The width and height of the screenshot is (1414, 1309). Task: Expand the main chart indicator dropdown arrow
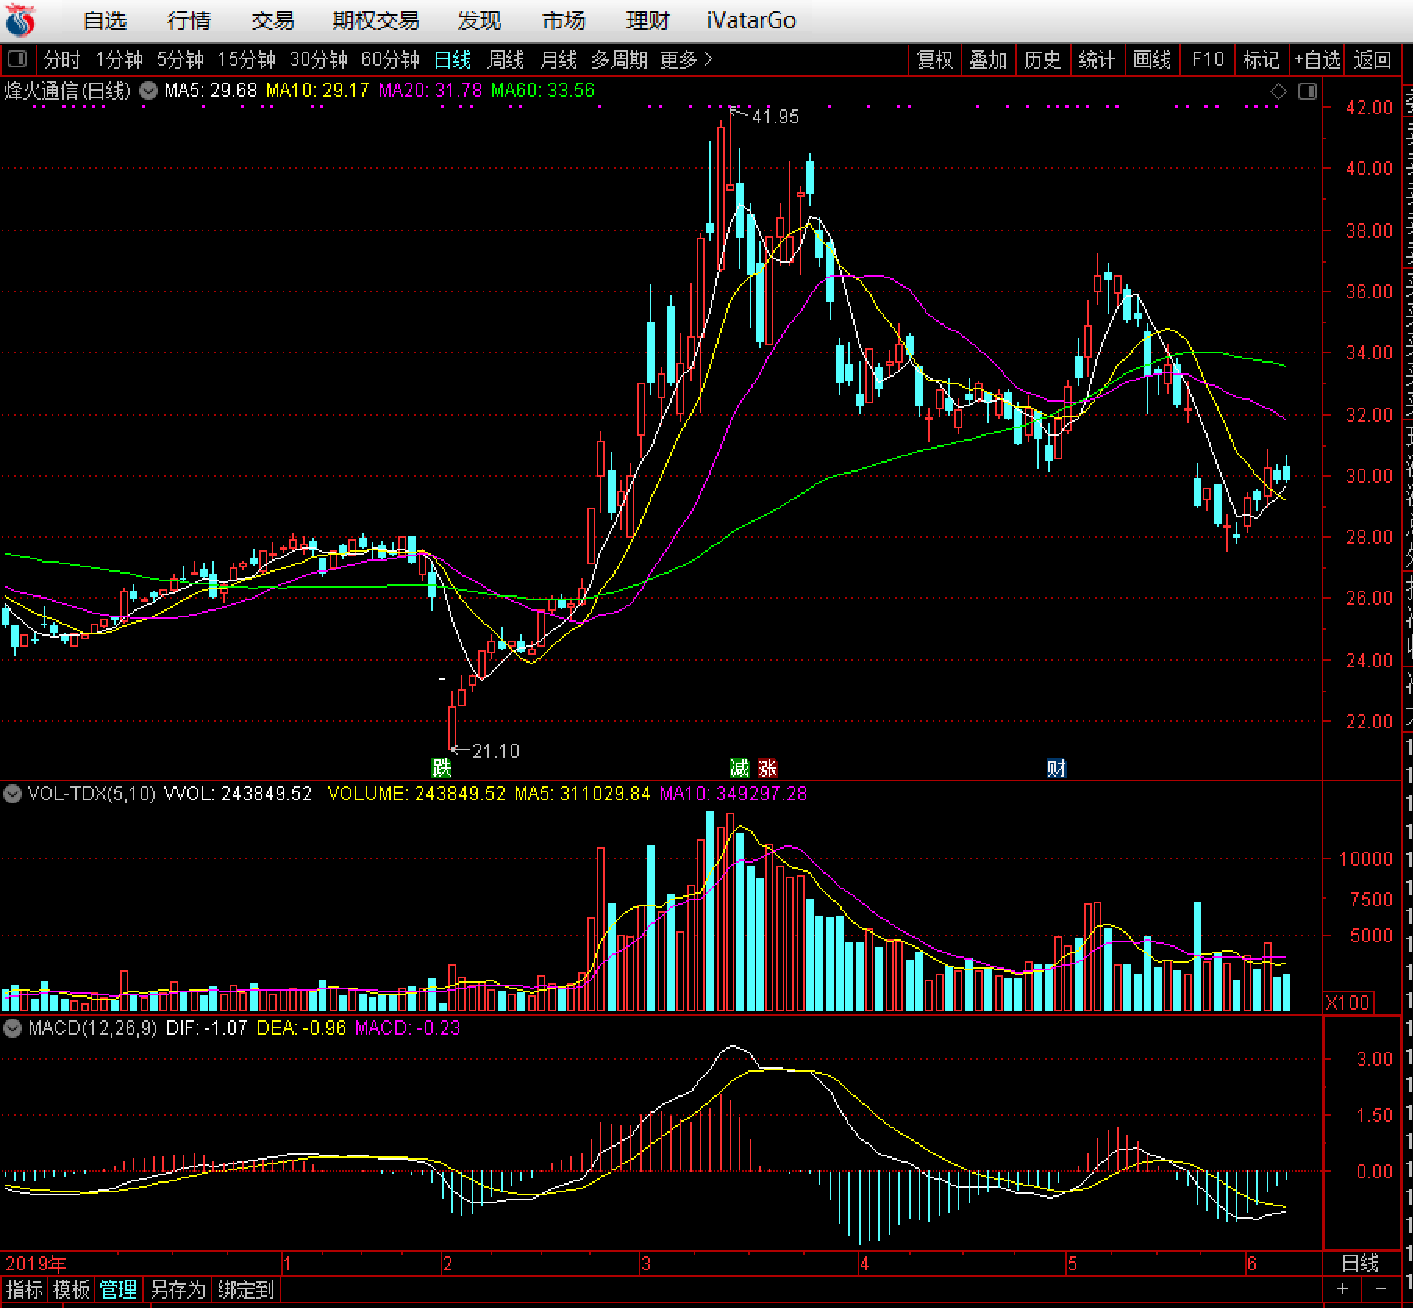point(148,91)
